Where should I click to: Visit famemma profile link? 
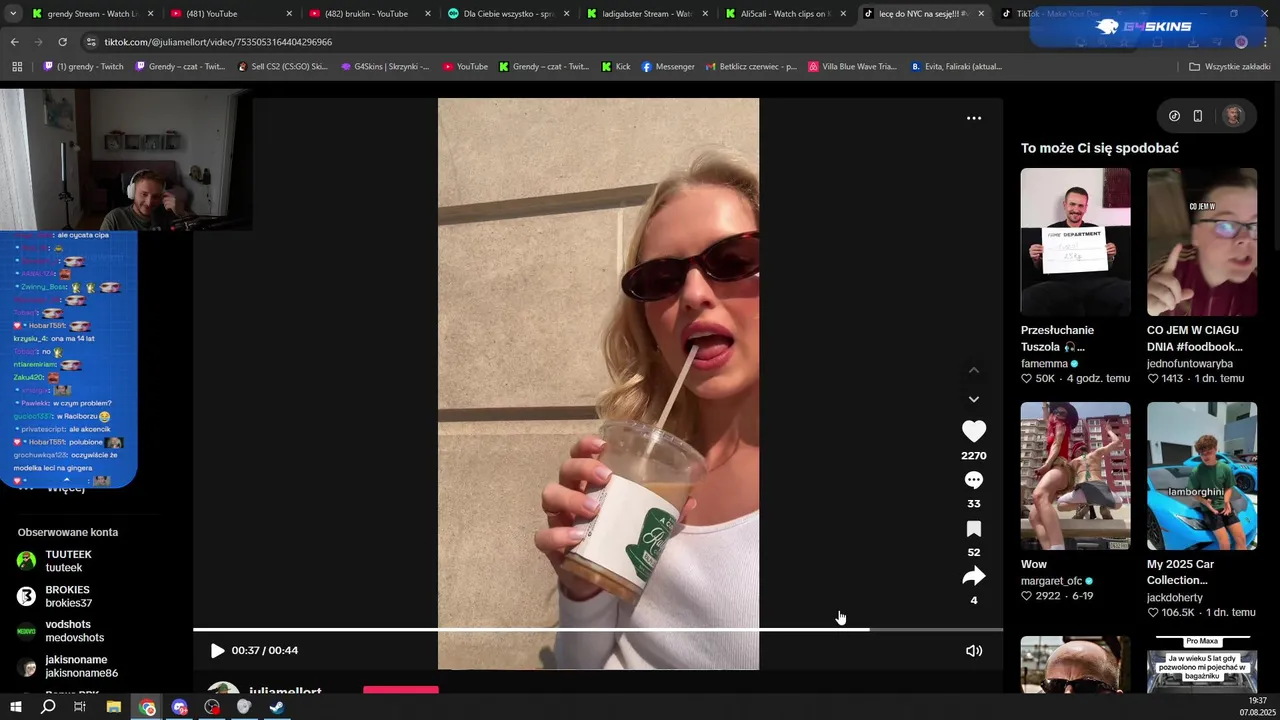click(1044, 364)
